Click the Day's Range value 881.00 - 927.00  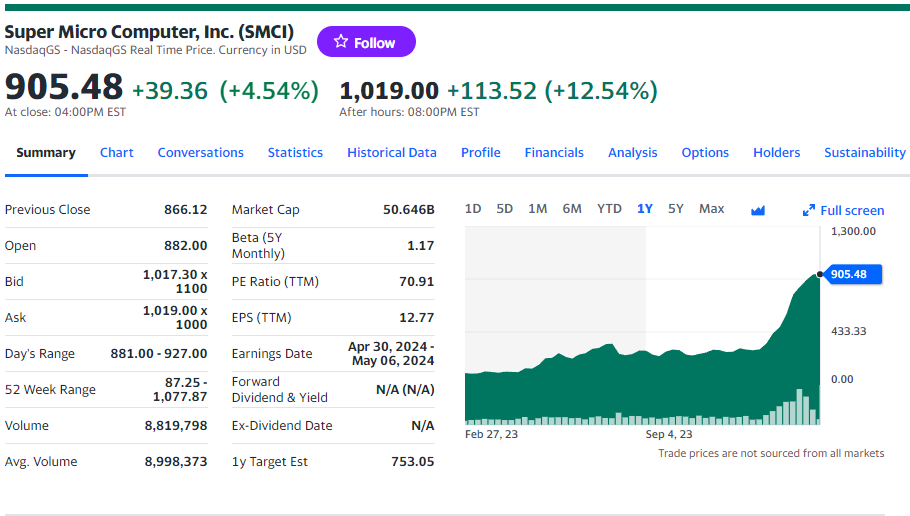(159, 353)
